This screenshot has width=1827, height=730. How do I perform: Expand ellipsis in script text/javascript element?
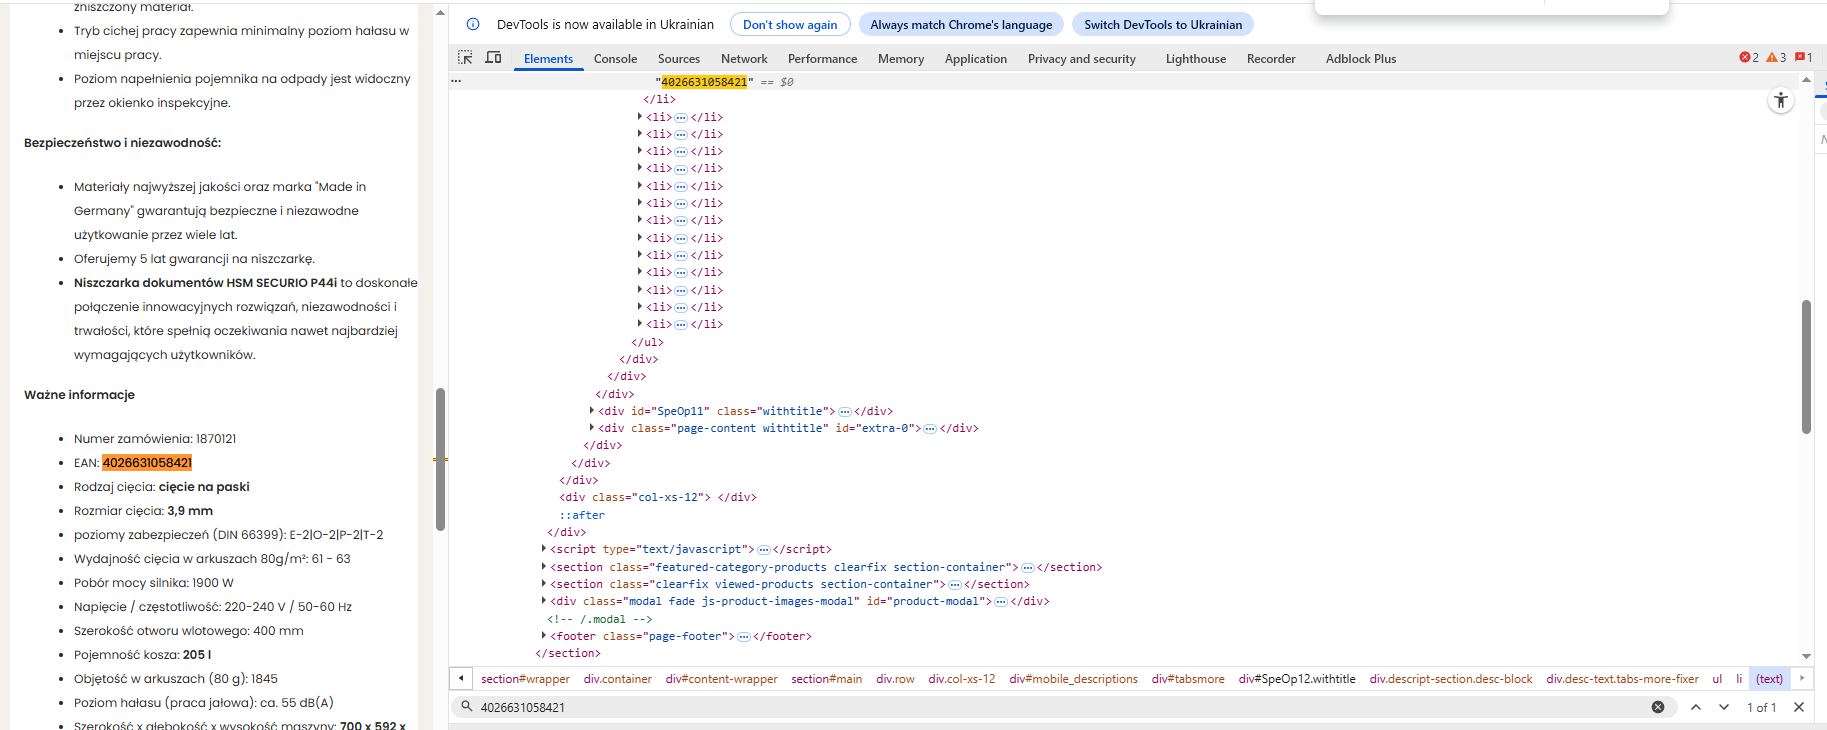(764, 550)
